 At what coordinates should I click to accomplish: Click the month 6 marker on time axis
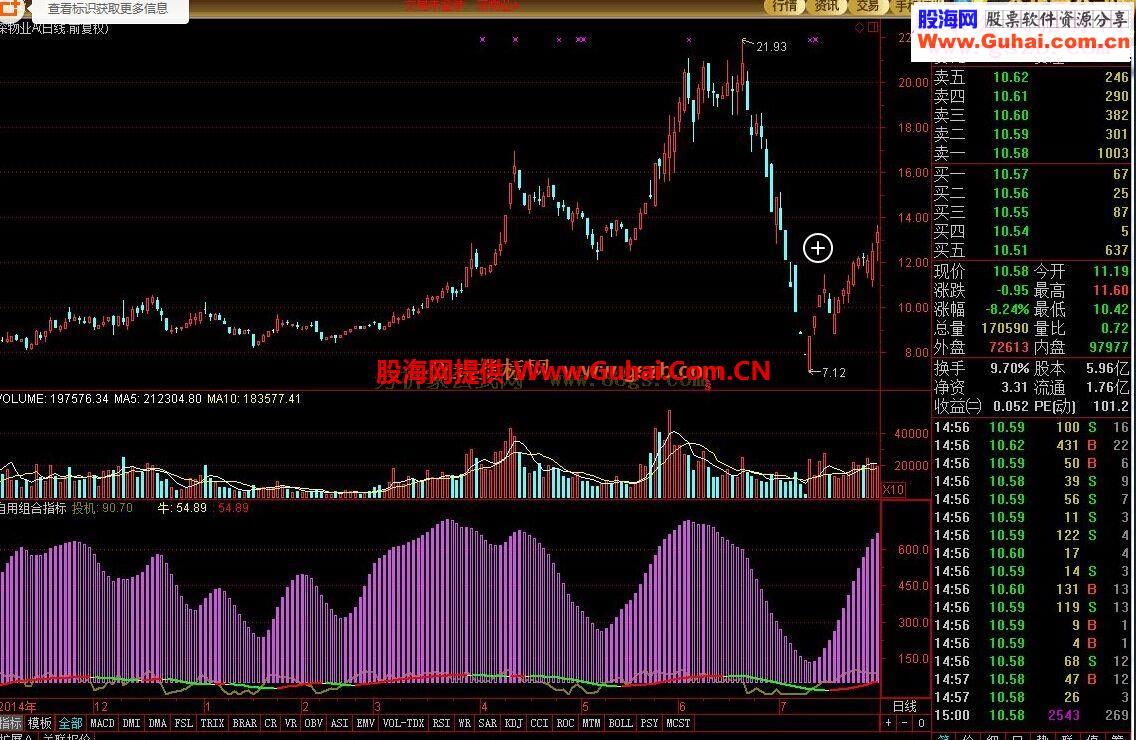682,706
